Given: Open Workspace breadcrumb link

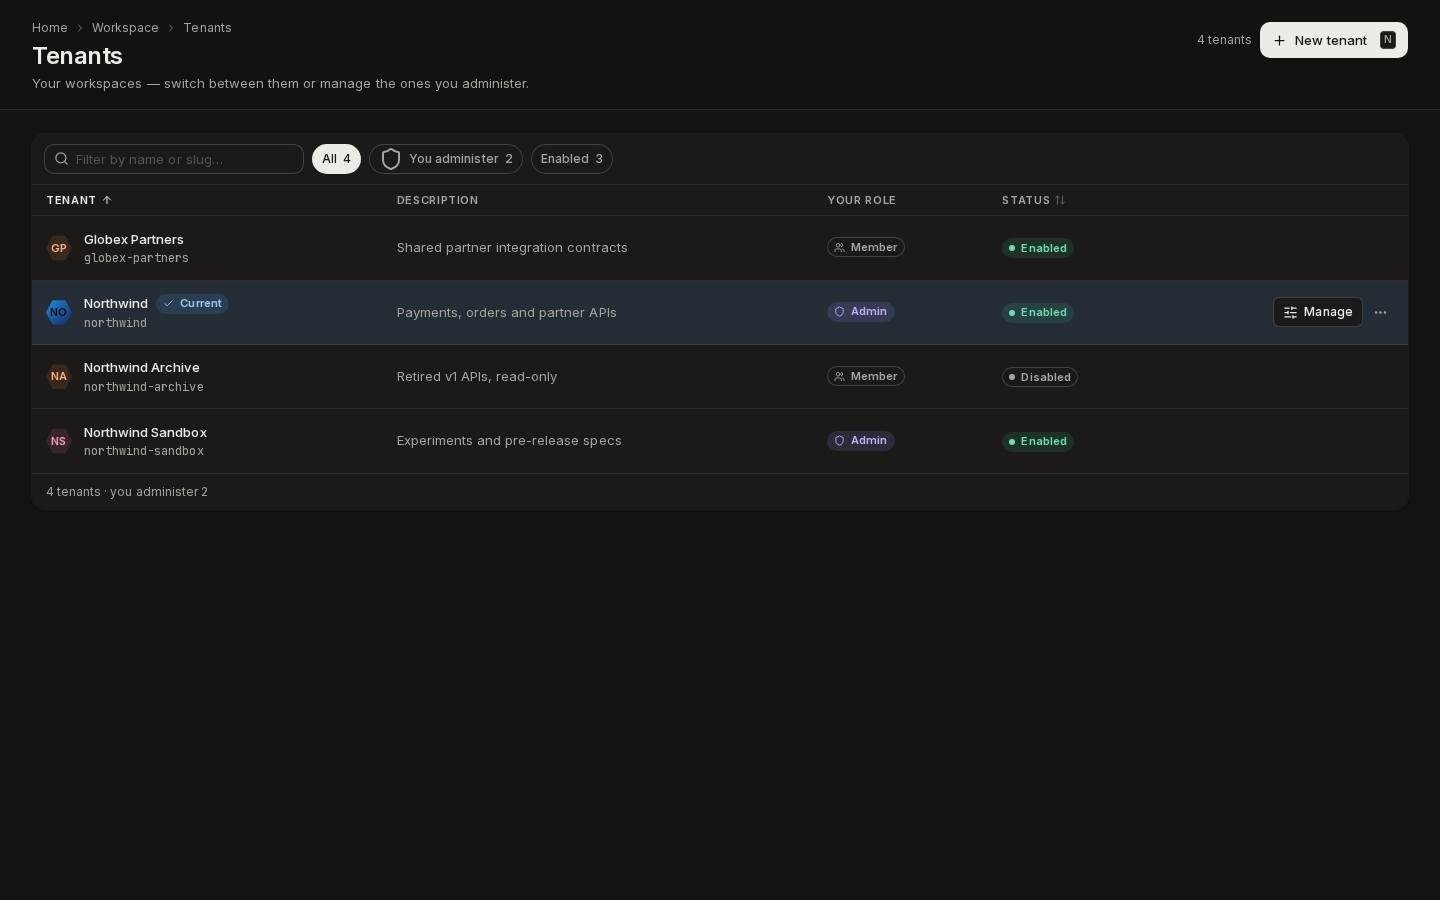Looking at the screenshot, I should point(125,28).
